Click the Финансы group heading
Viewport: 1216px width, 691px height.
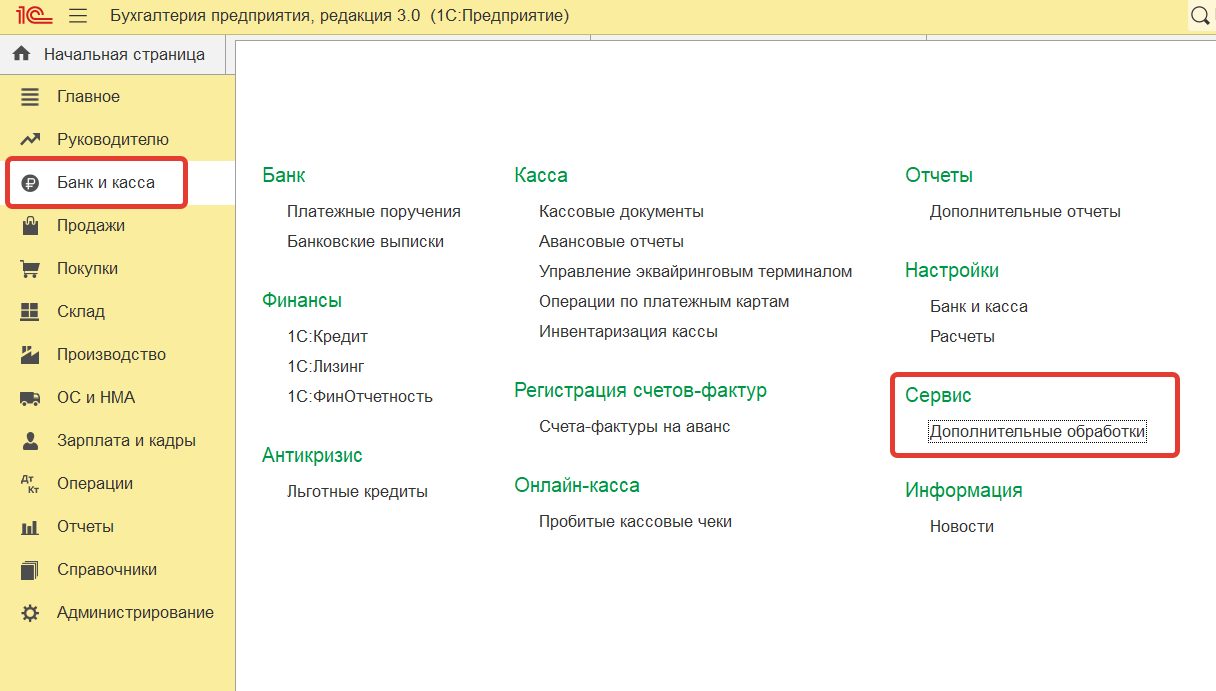point(302,301)
